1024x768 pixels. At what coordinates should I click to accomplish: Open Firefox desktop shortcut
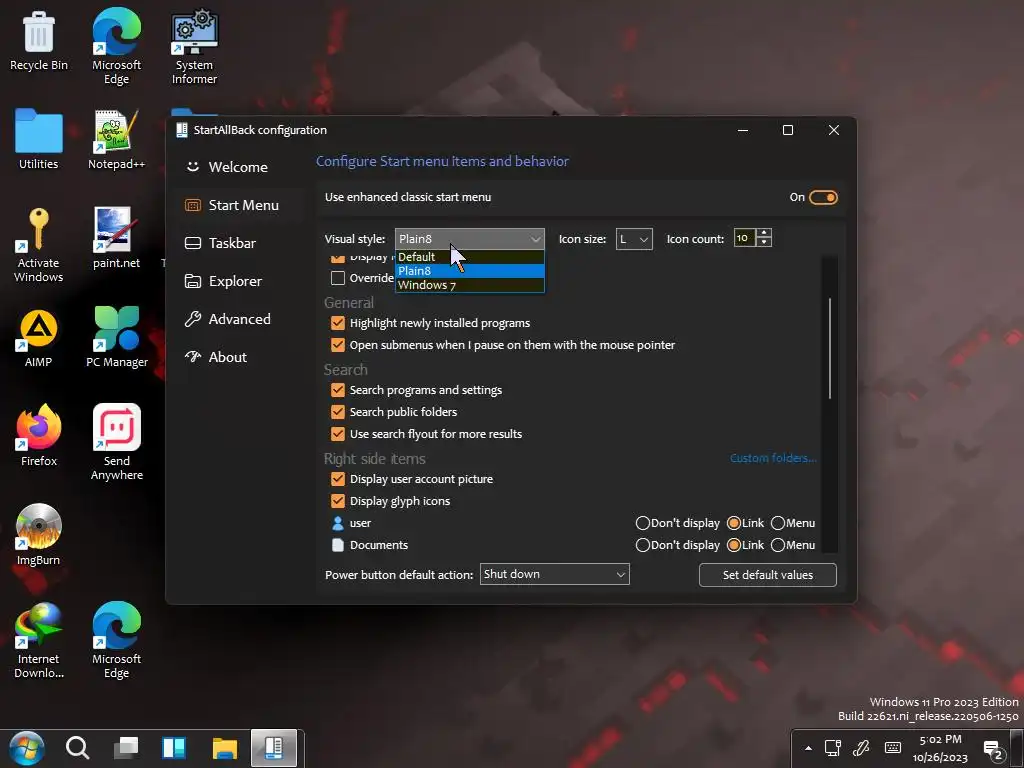39,436
